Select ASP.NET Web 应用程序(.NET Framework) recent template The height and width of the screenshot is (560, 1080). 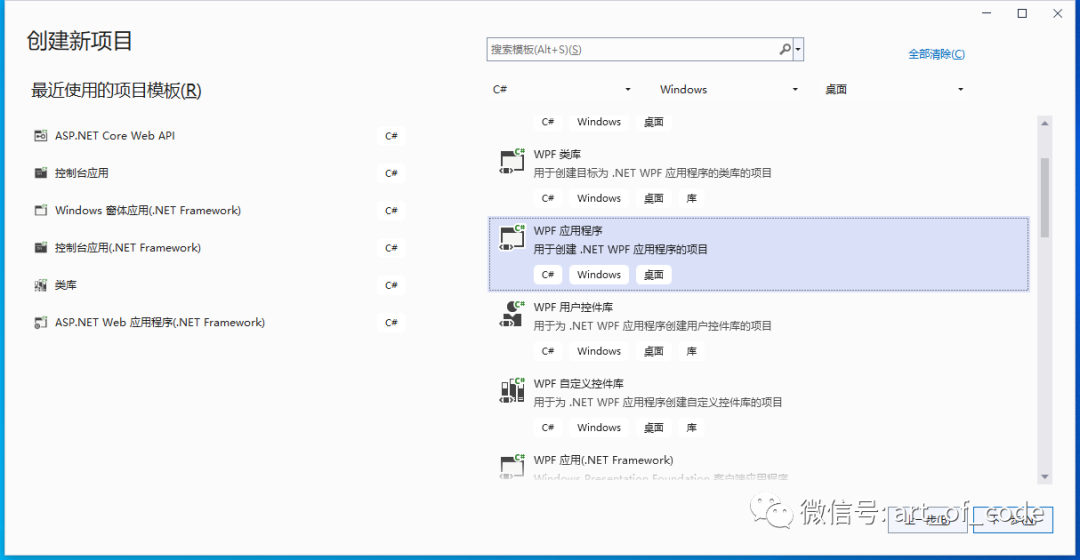tap(160, 322)
